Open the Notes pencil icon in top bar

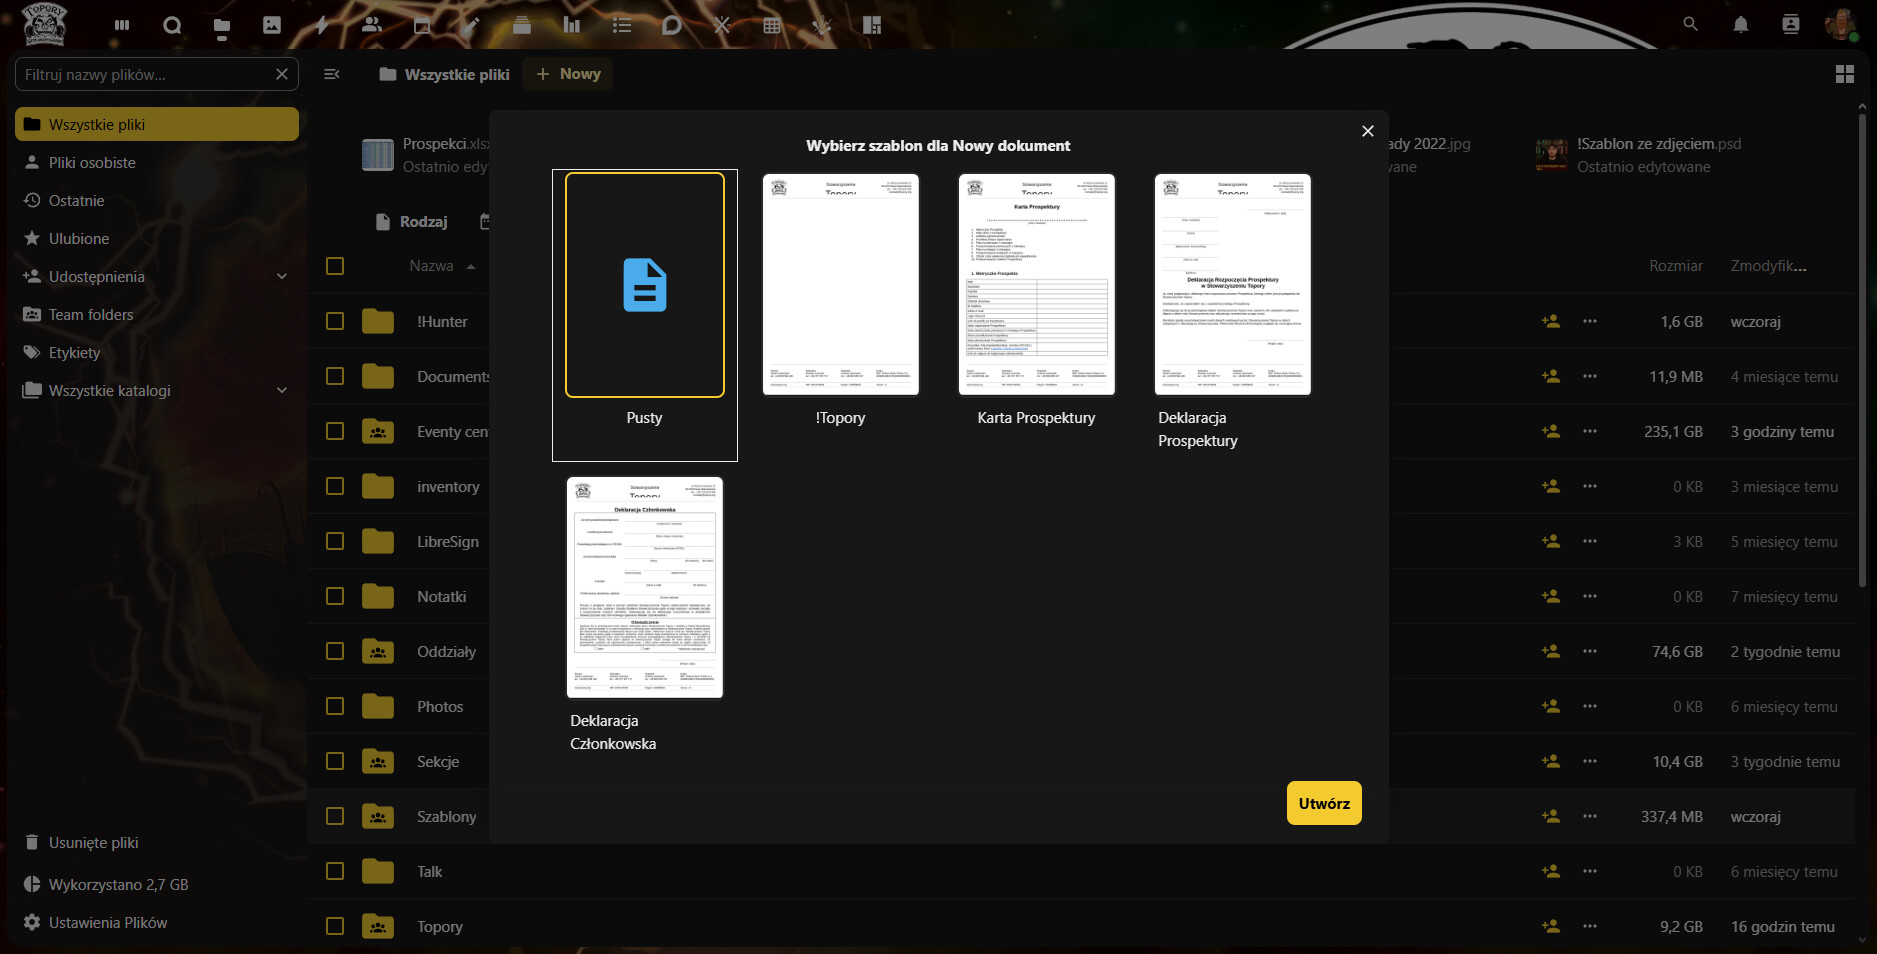click(x=472, y=25)
